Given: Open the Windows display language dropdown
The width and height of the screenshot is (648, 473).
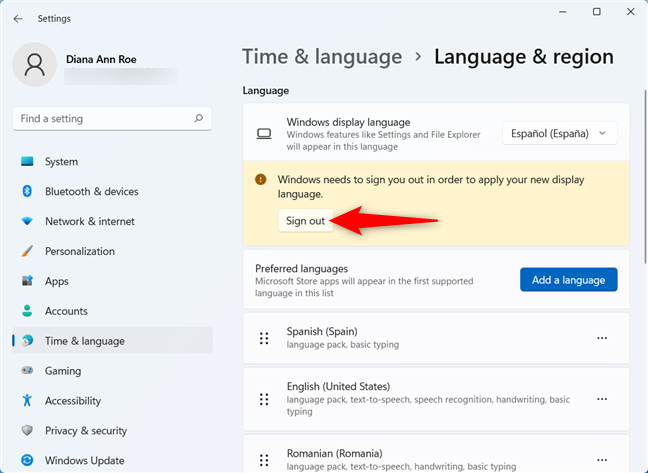Looking at the screenshot, I should [559, 133].
